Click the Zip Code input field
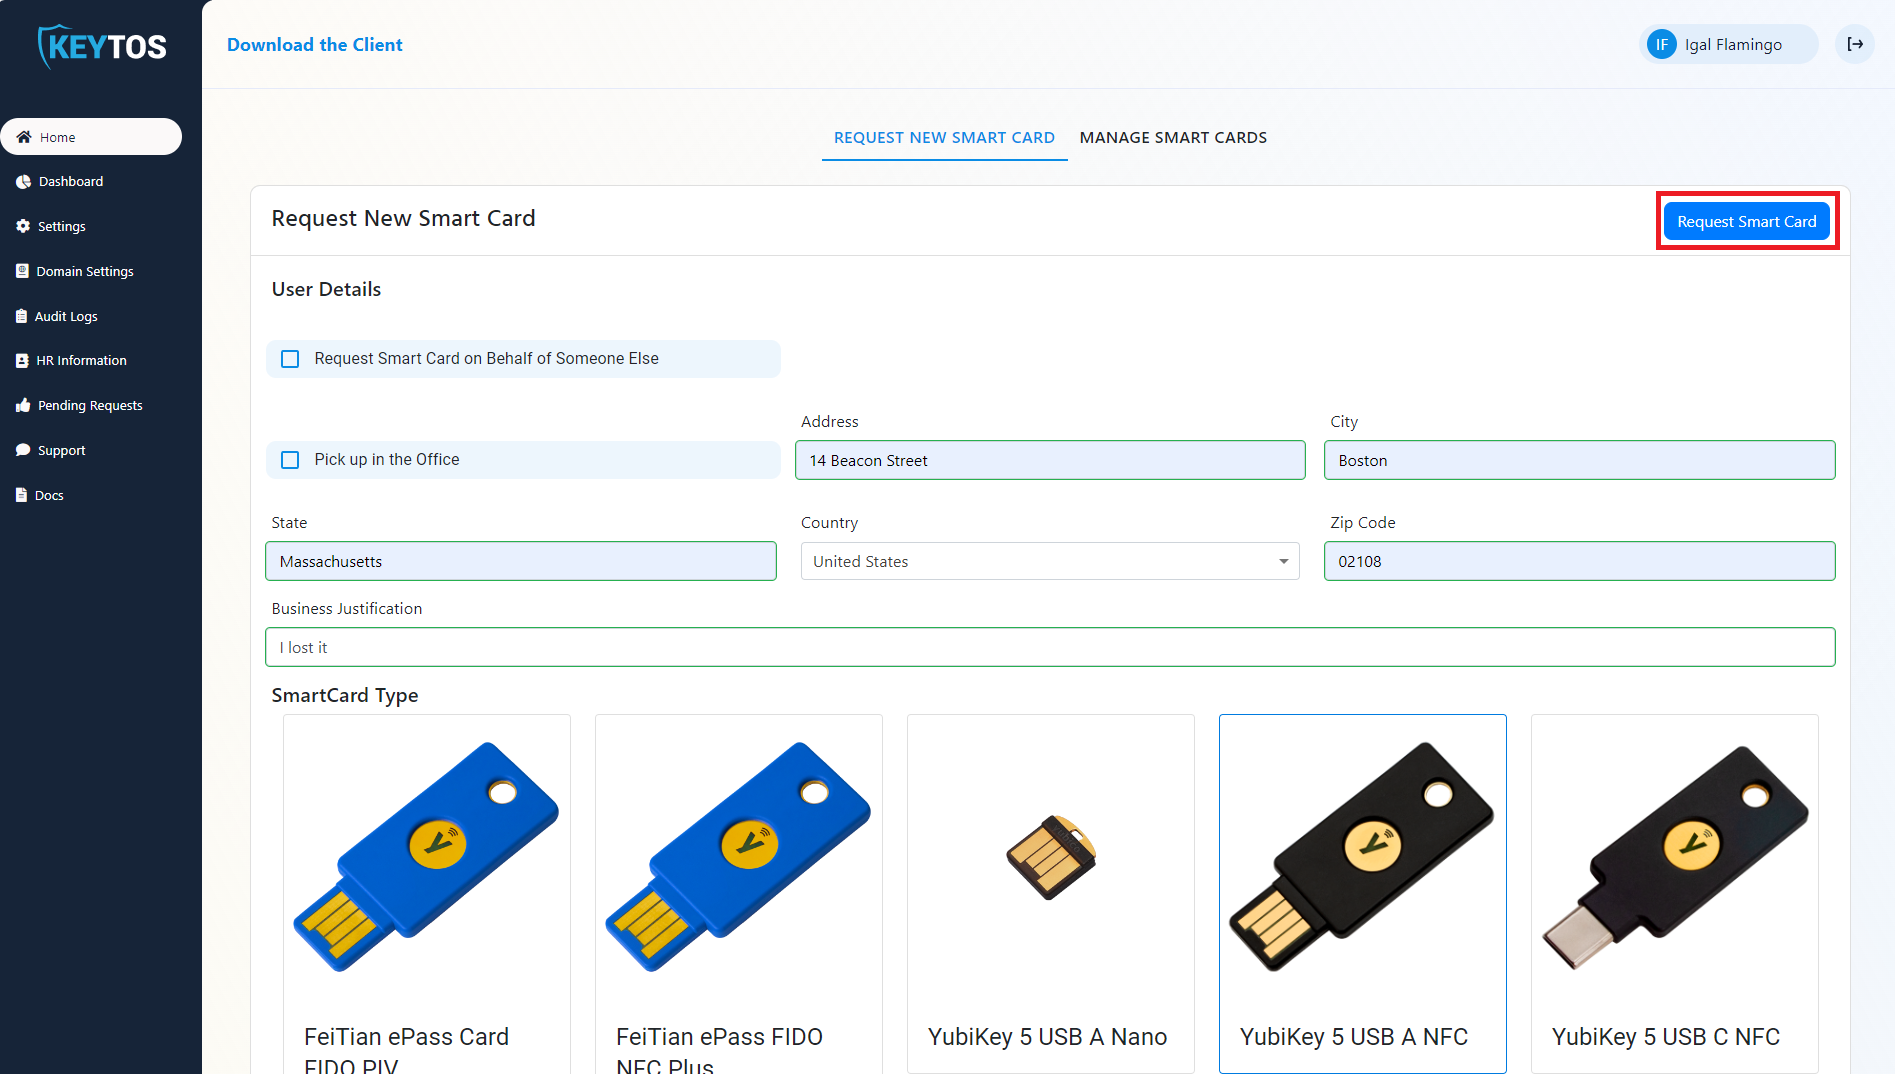 [x=1579, y=561]
